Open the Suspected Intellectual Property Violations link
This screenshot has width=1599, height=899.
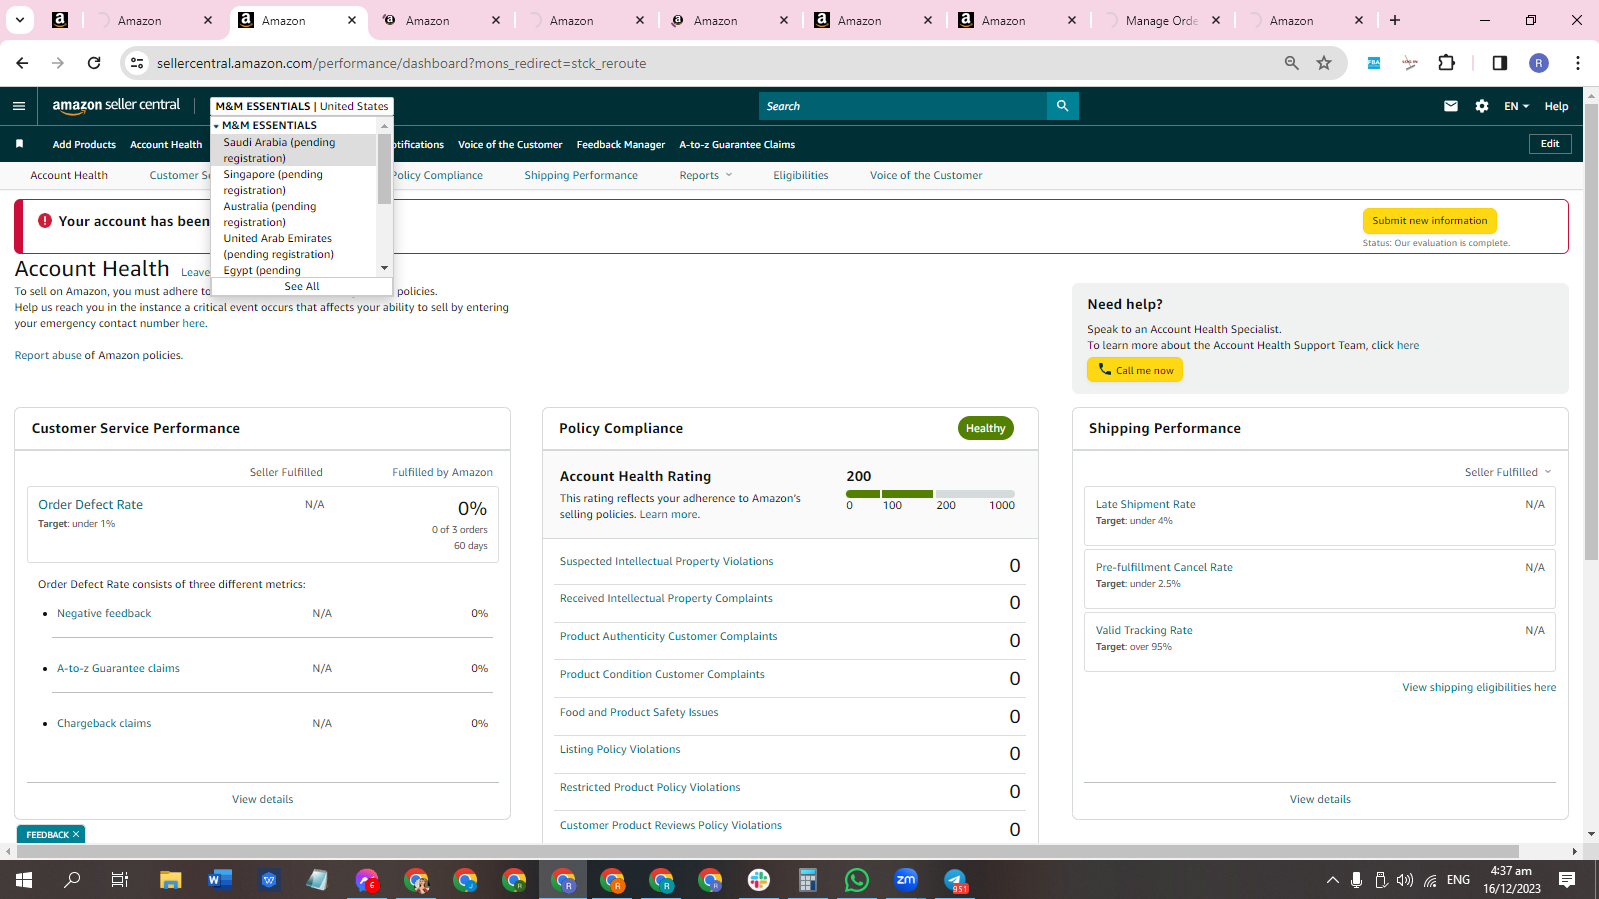[666, 561]
